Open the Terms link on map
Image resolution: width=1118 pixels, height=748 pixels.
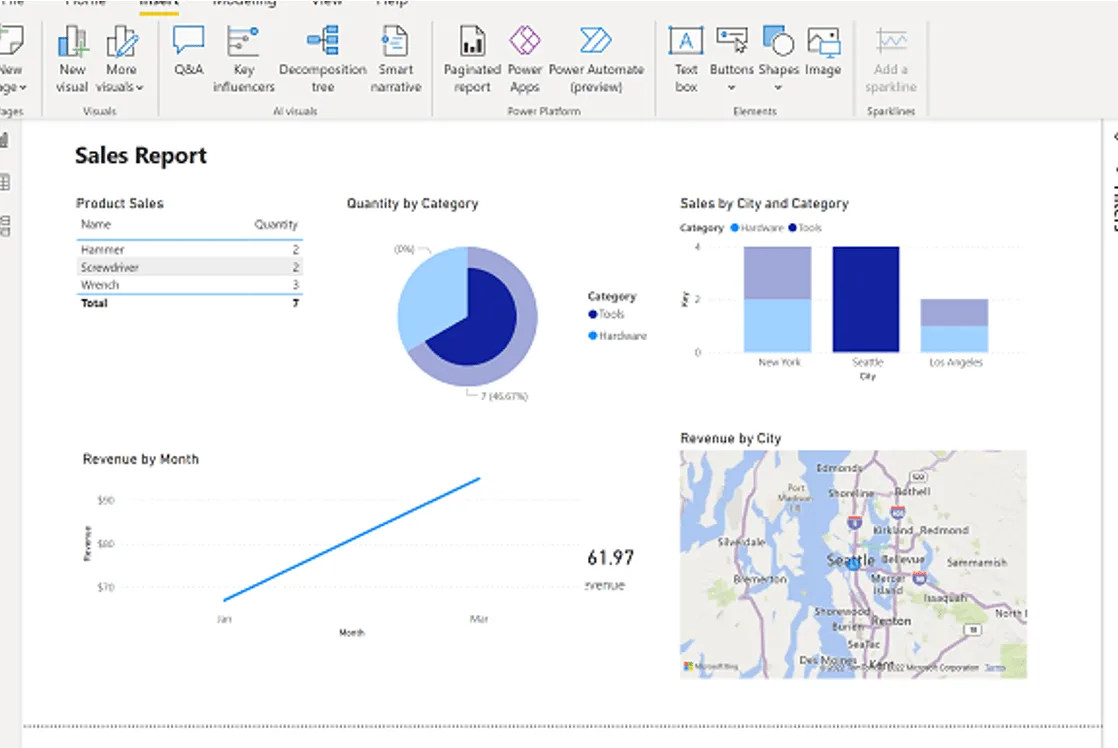click(995, 668)
